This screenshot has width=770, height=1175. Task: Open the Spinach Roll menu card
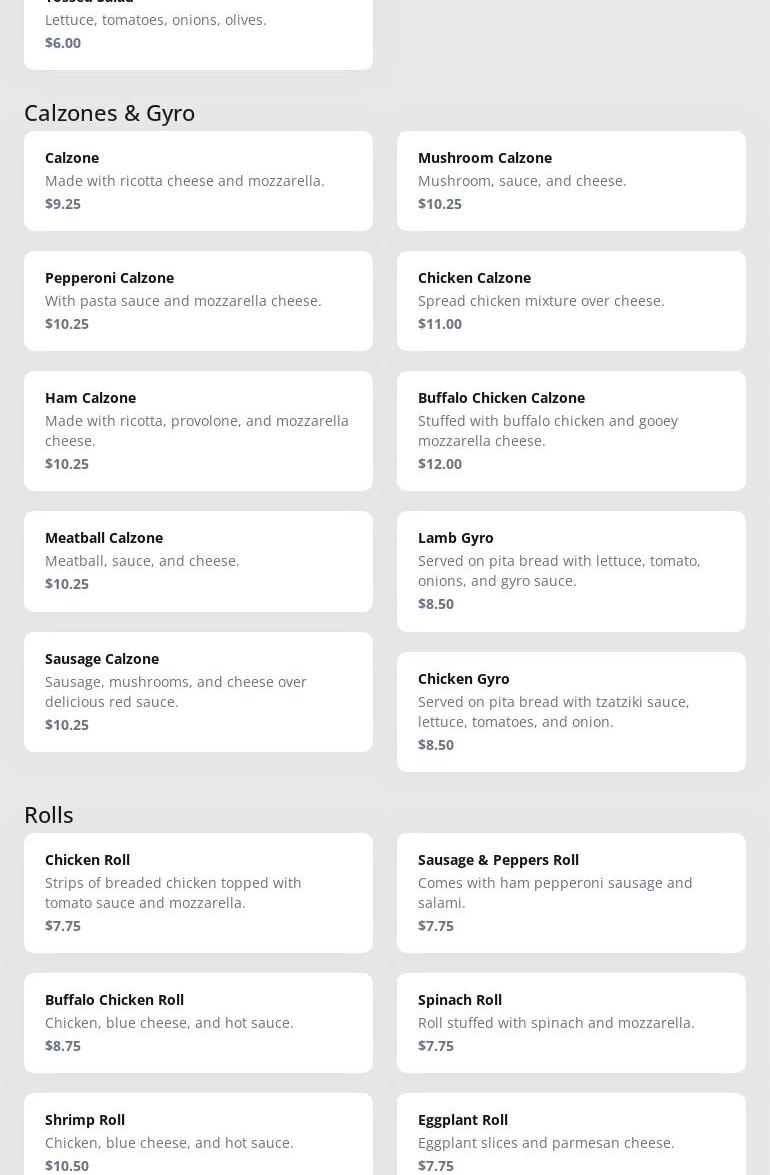(x=571, y=1023)
